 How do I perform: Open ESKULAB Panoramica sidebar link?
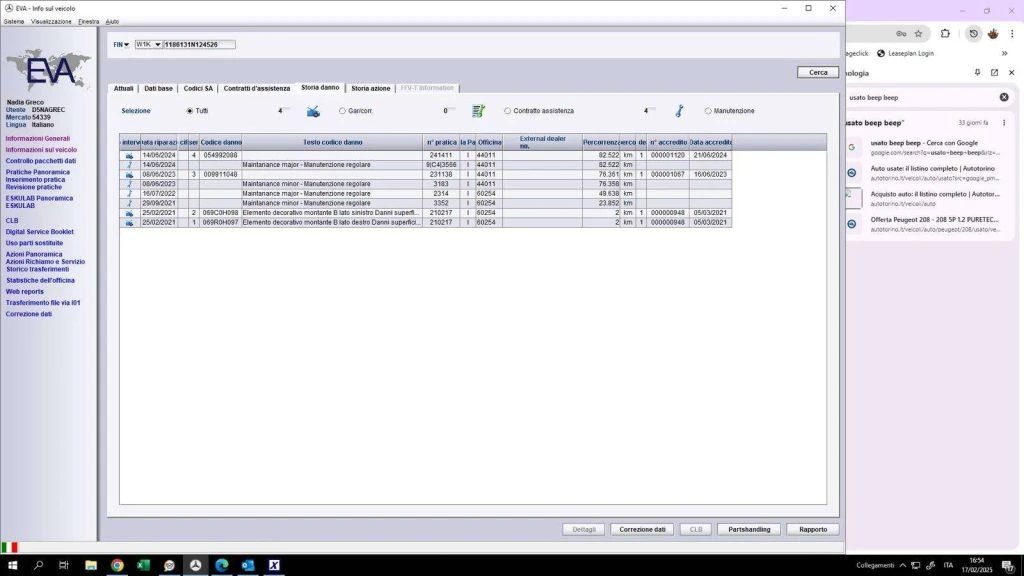[39, 199]
